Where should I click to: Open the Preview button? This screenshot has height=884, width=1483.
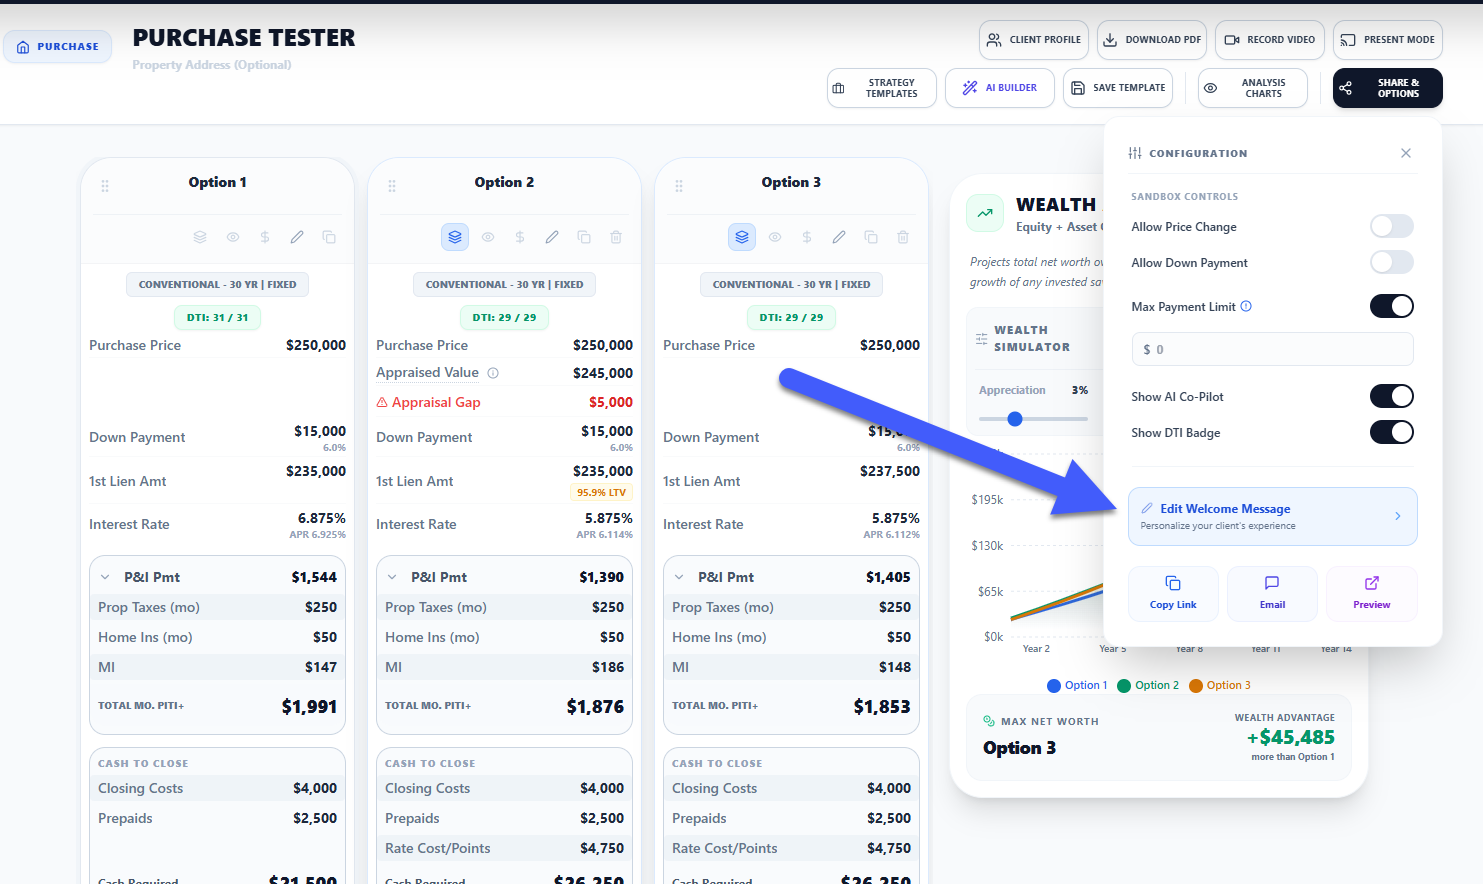point(1372,593)
